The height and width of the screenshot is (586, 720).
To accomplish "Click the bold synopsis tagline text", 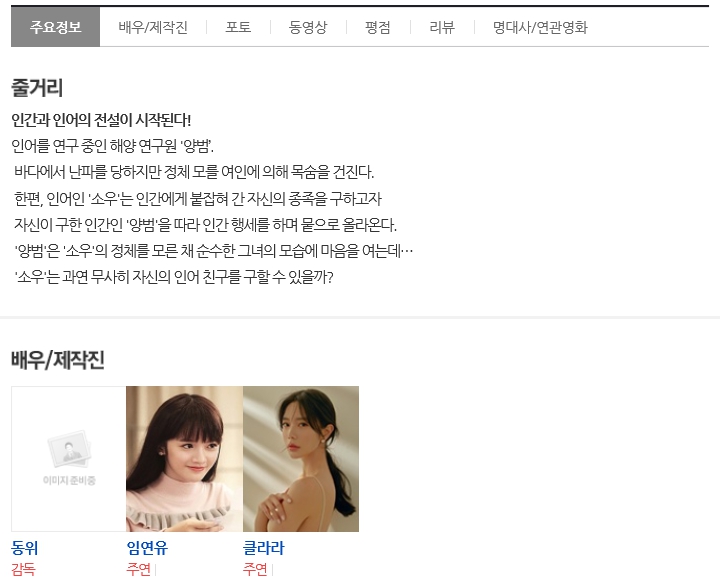I will pos(101,120).
